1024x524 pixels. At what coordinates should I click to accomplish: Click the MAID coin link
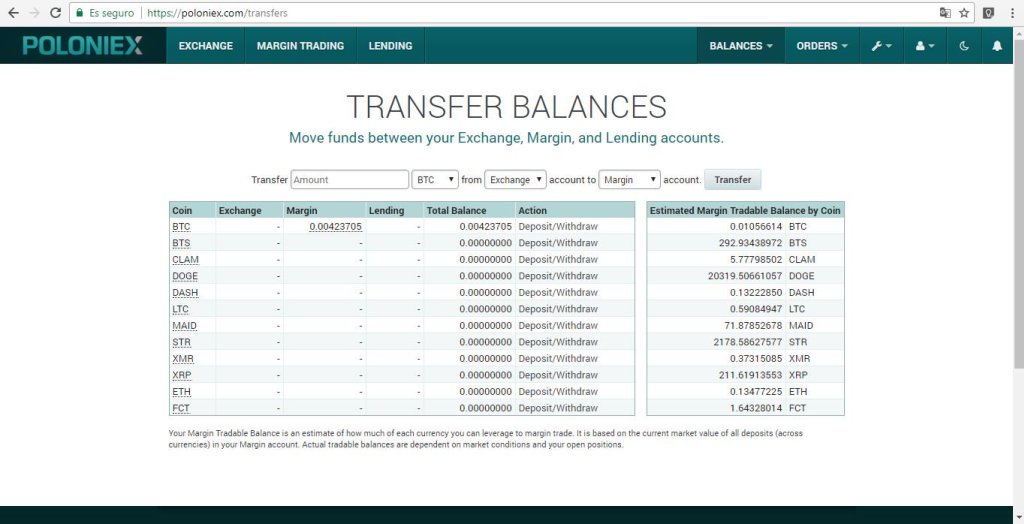[184, 325]
